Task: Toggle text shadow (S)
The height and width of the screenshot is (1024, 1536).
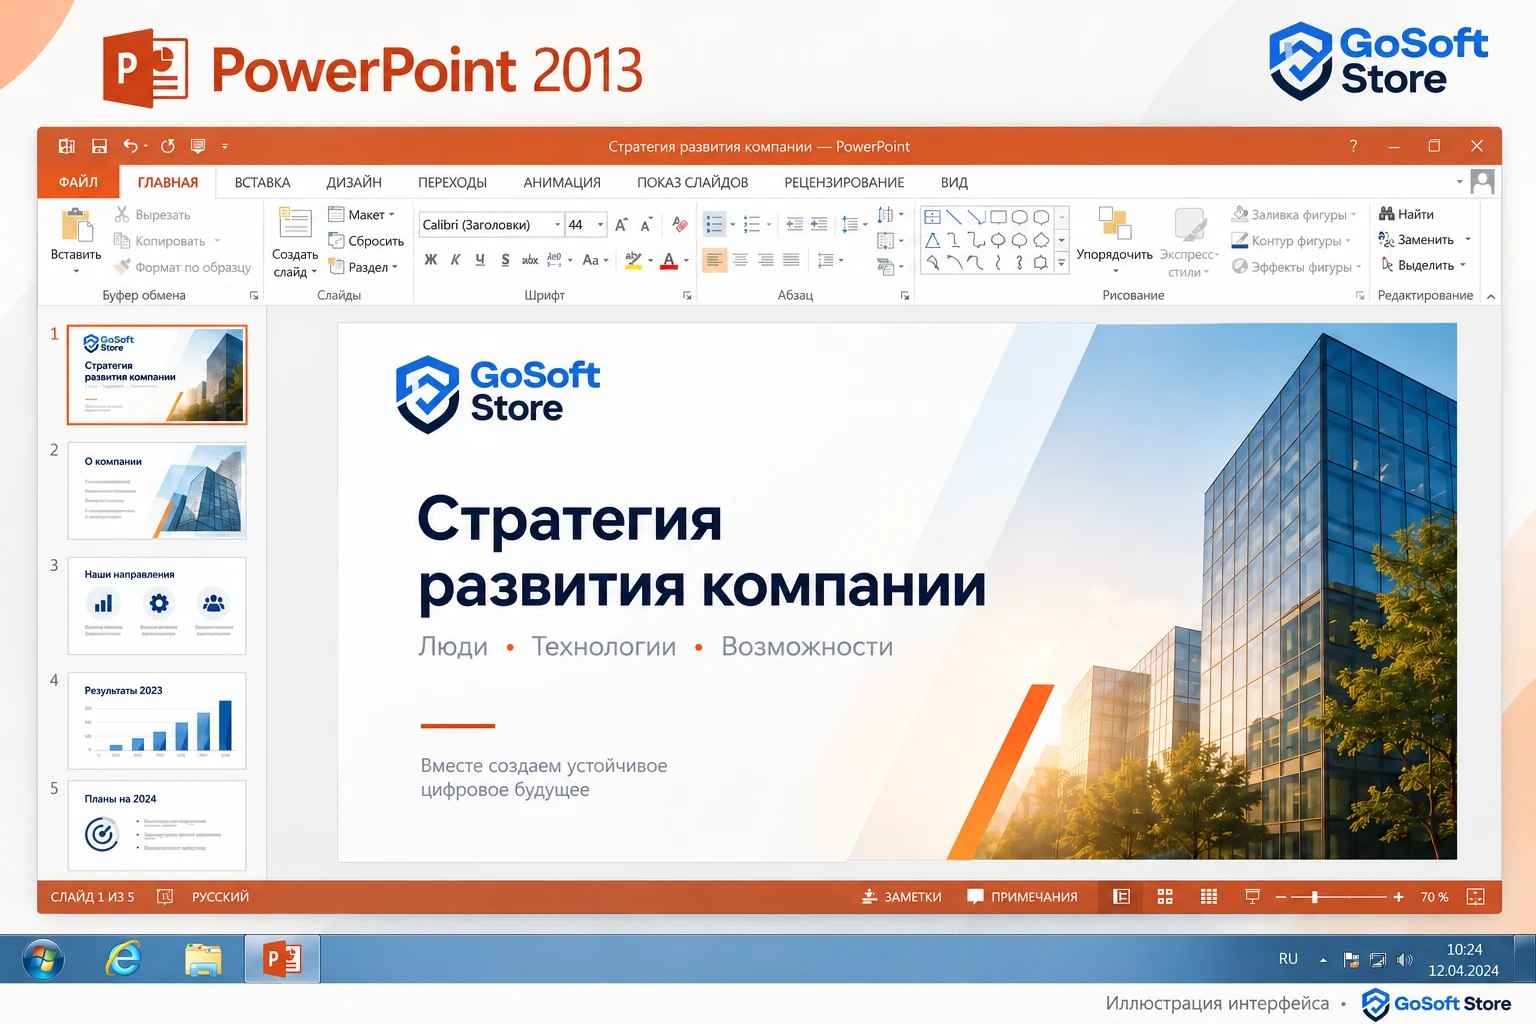Action: coord(505,260)
